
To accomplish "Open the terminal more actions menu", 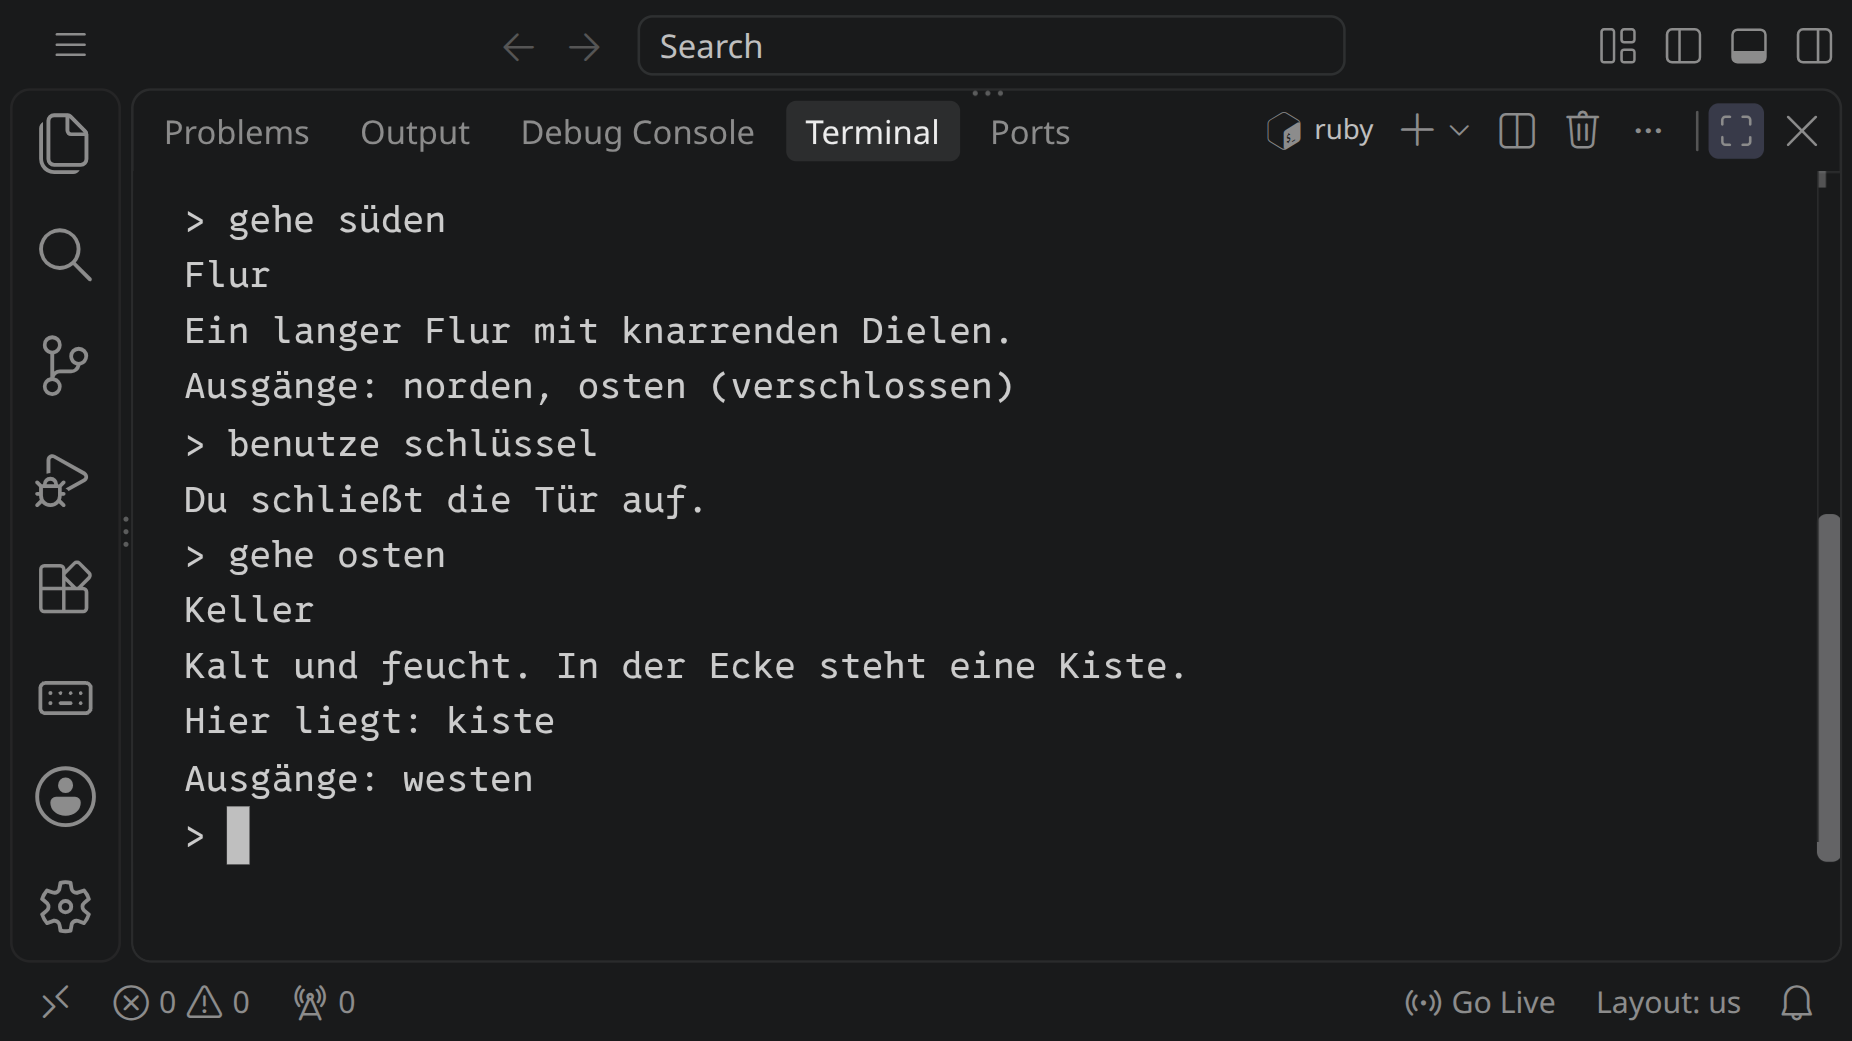I will [1648, 131].
